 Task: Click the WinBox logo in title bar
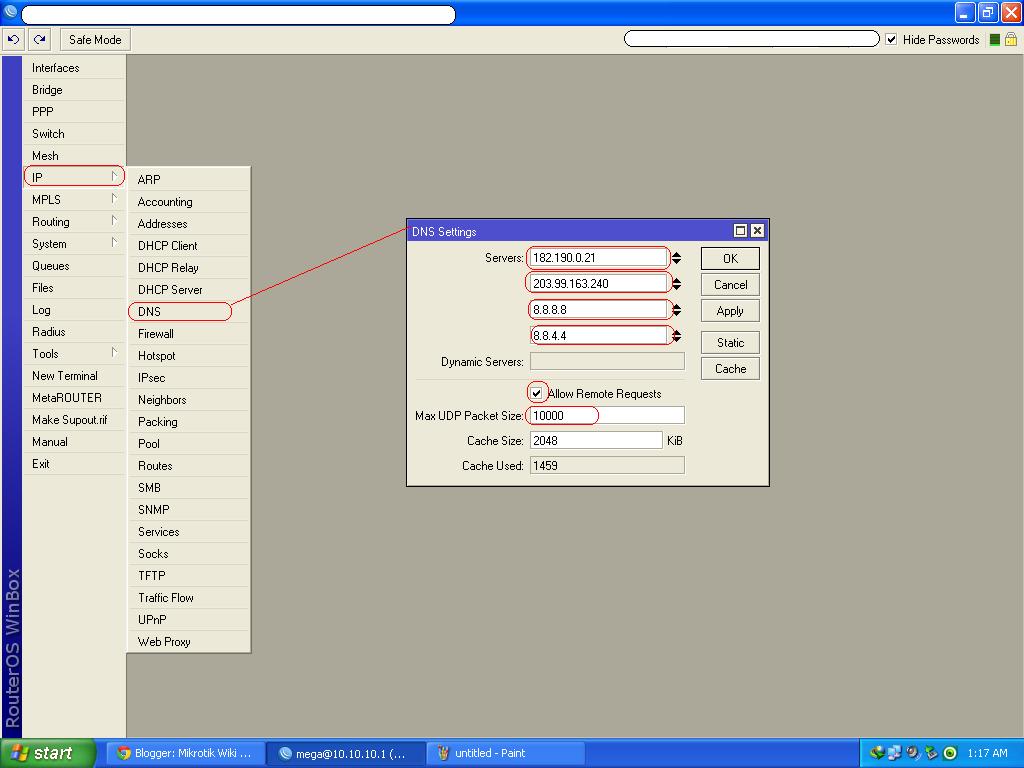click(10, 12)
